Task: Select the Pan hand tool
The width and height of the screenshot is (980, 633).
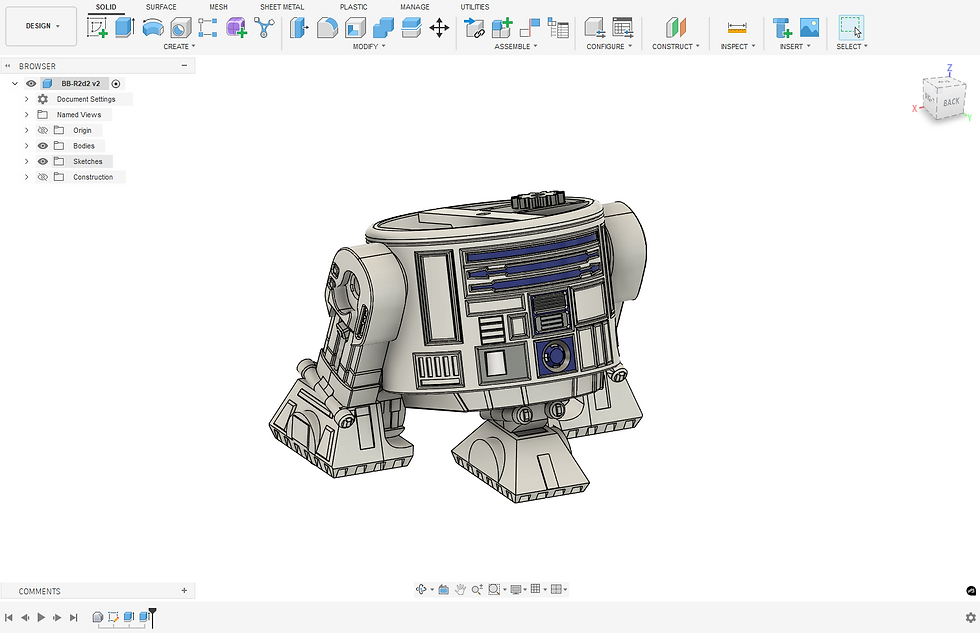Action: 460,590
